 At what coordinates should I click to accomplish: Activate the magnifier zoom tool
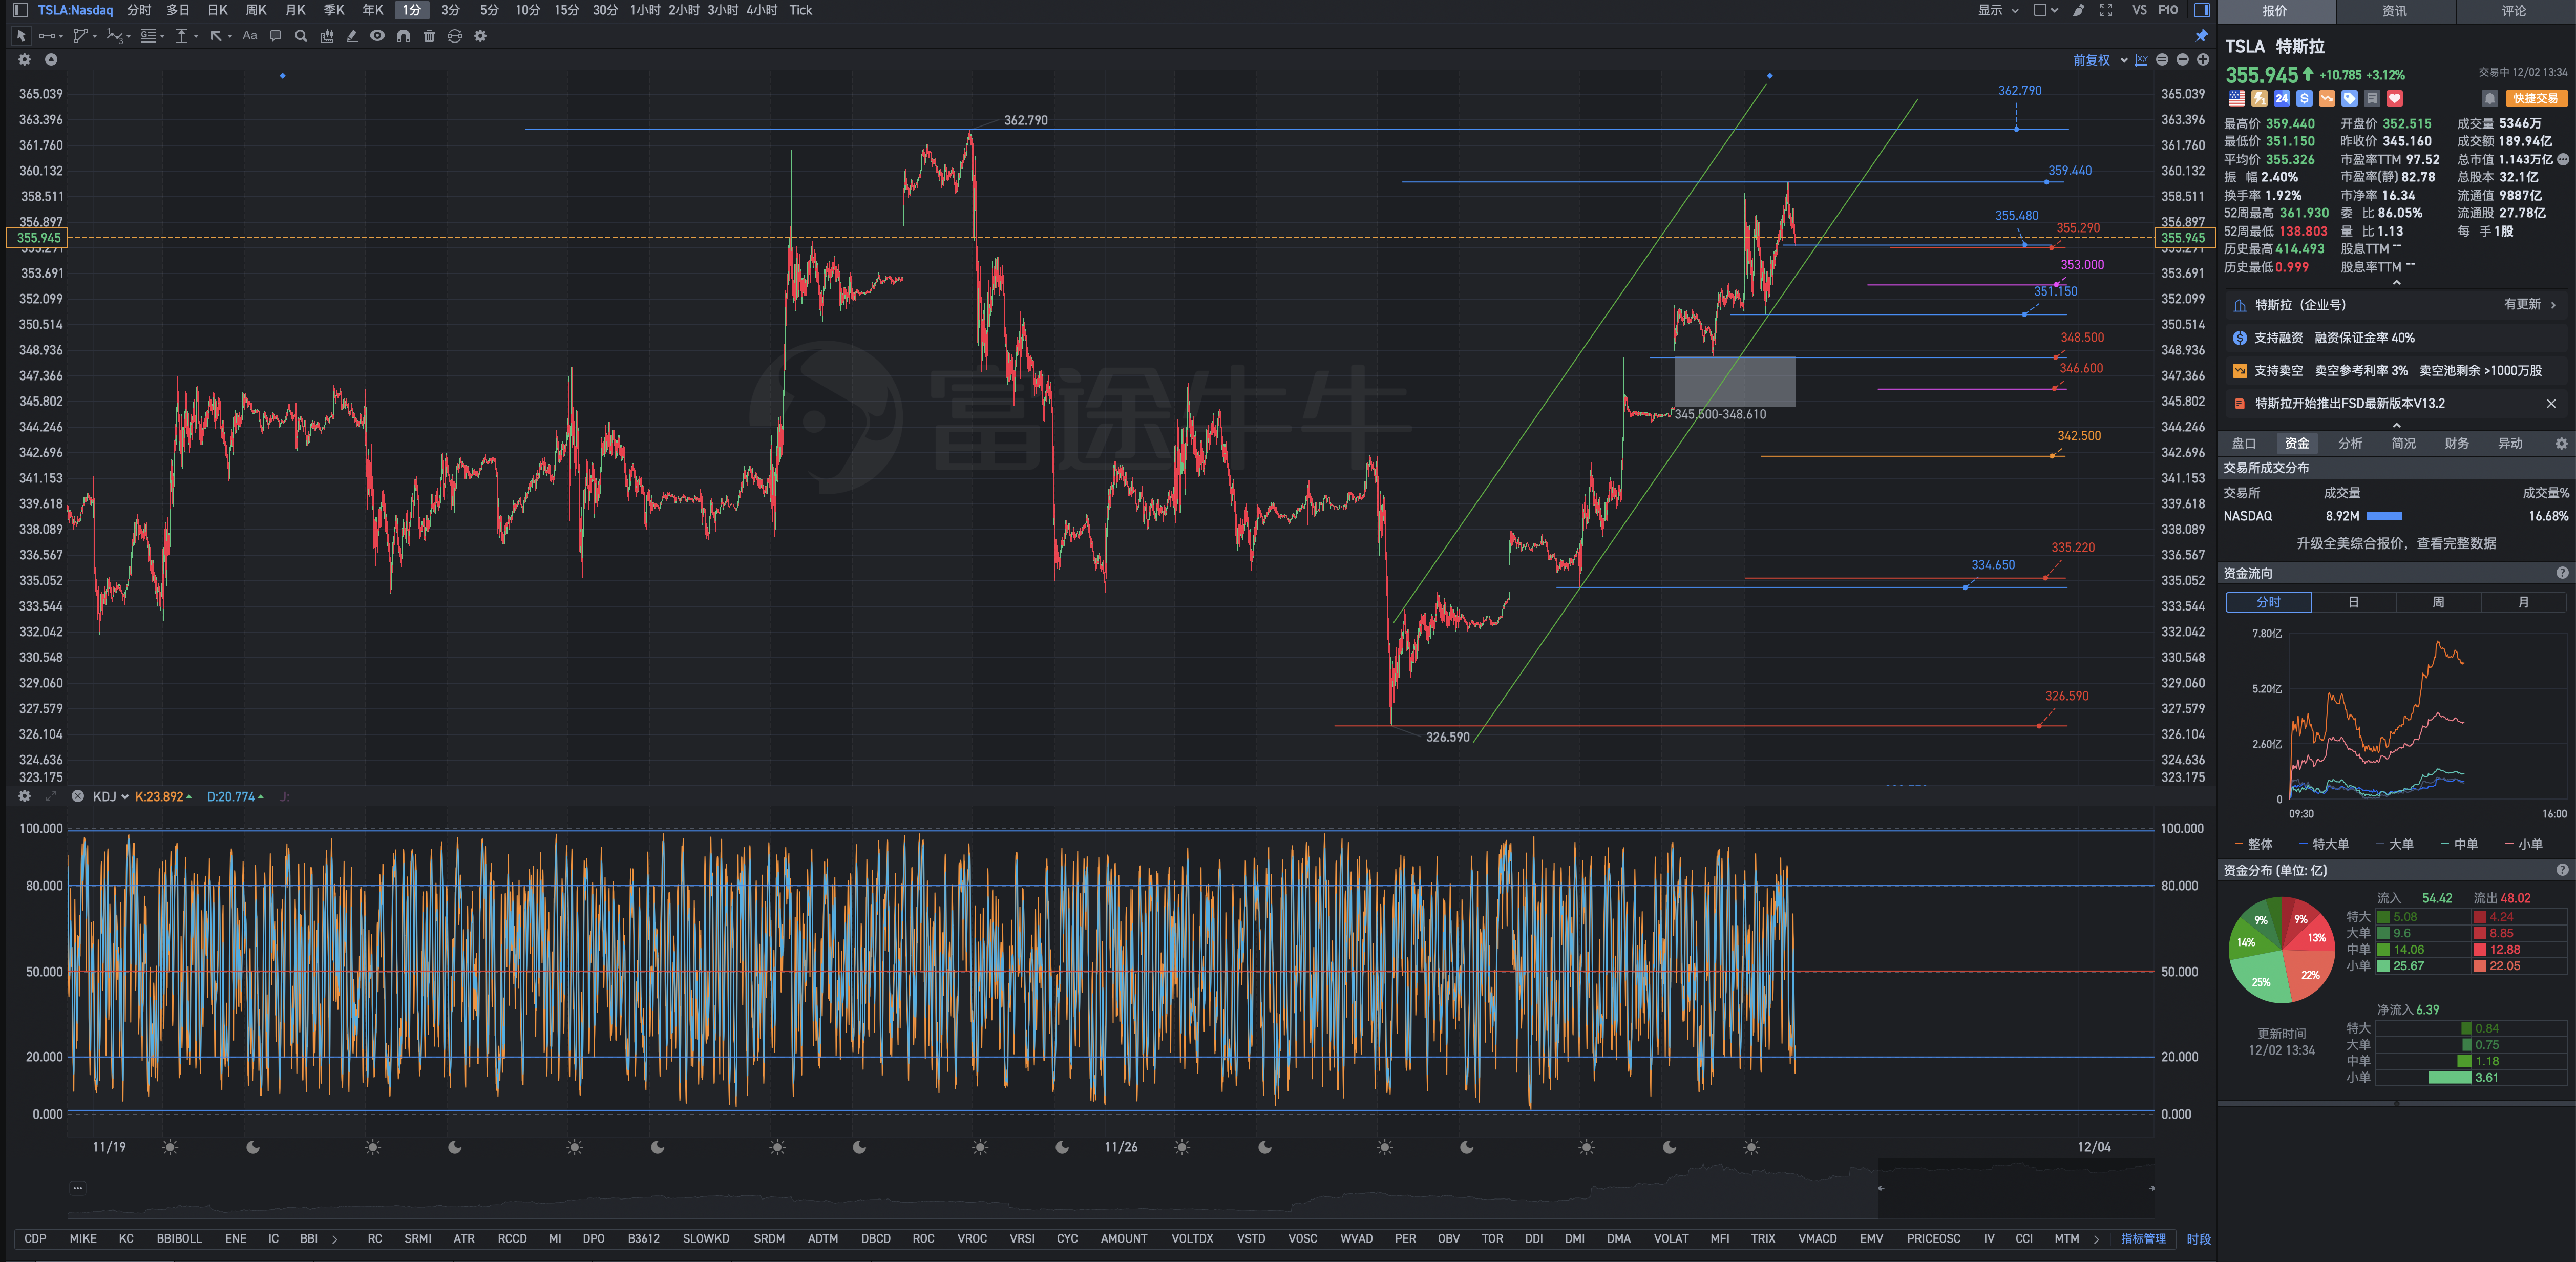point(301,36)
